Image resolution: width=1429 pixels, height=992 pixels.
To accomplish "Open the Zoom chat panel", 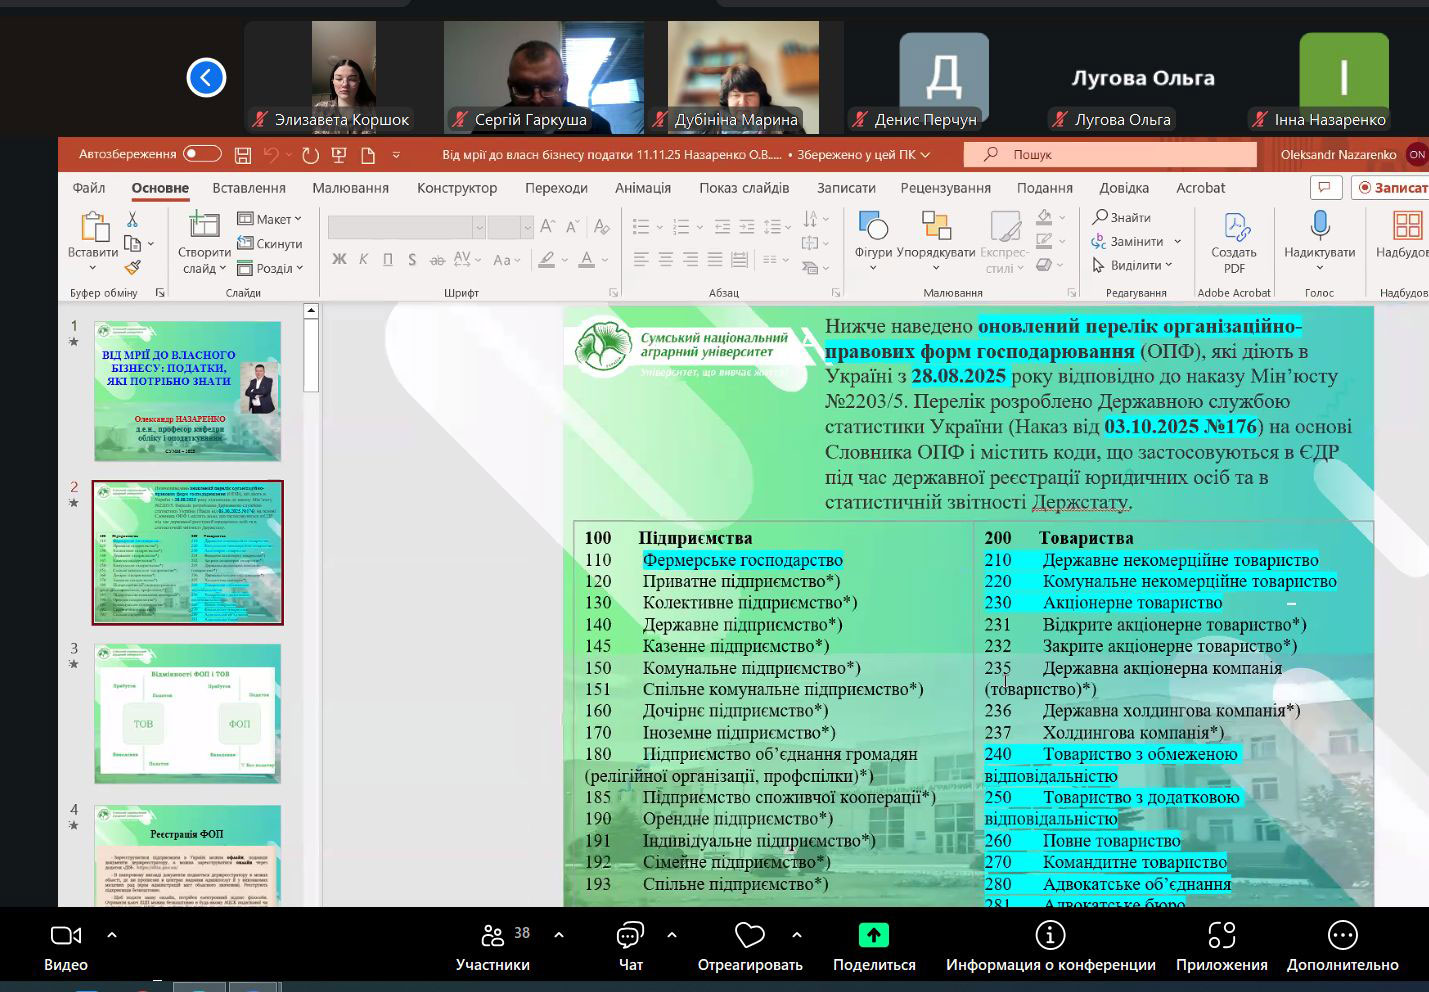I will click(630, 935).
